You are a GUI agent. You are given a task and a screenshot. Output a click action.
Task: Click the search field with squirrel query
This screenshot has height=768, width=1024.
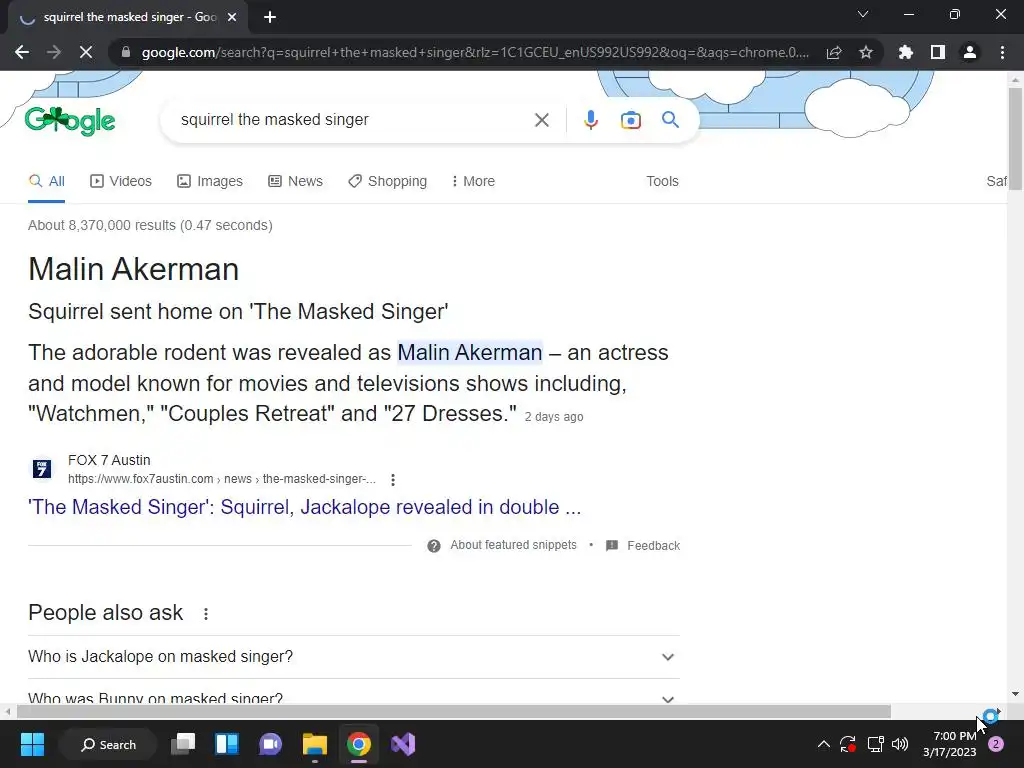[353, 120]
